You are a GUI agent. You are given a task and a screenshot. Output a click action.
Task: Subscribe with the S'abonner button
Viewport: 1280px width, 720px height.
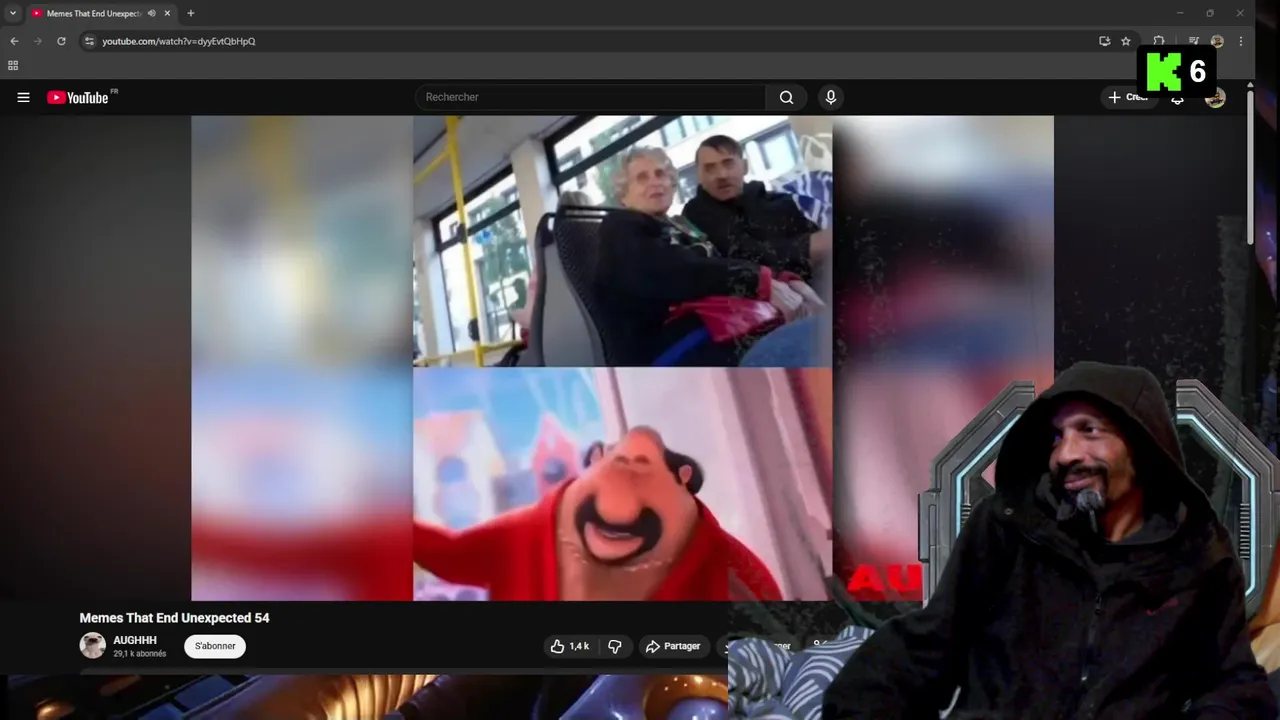pyautogui.click(x=215, y=646)
